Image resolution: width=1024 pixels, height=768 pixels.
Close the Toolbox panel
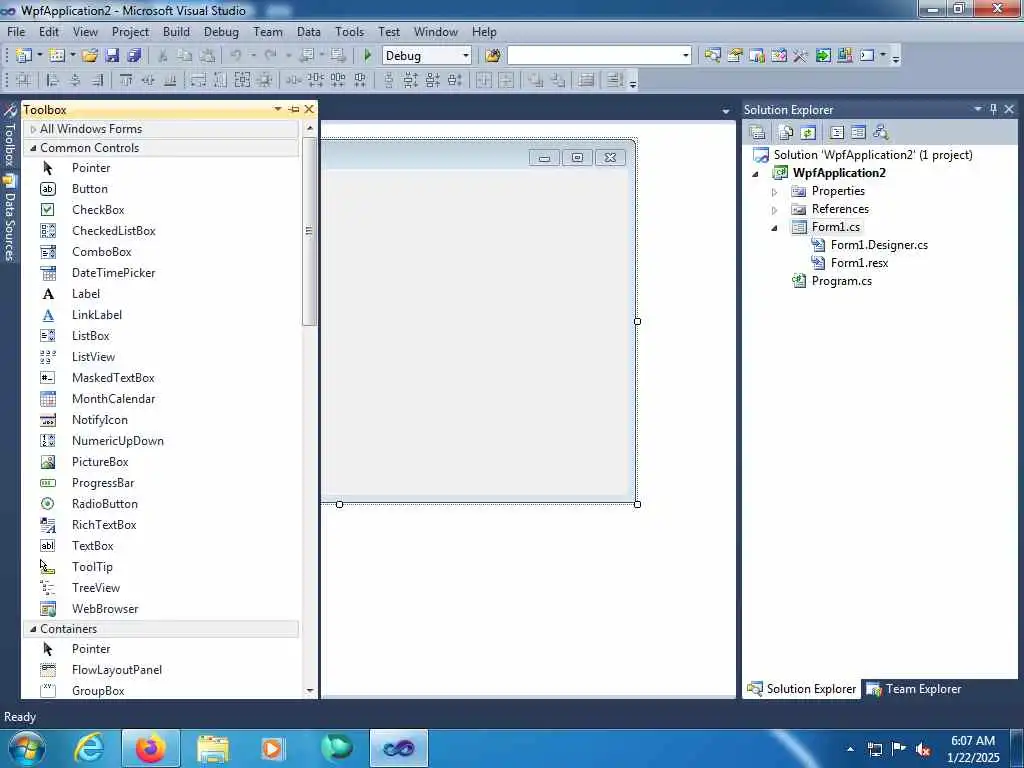[x=310, y=109]
